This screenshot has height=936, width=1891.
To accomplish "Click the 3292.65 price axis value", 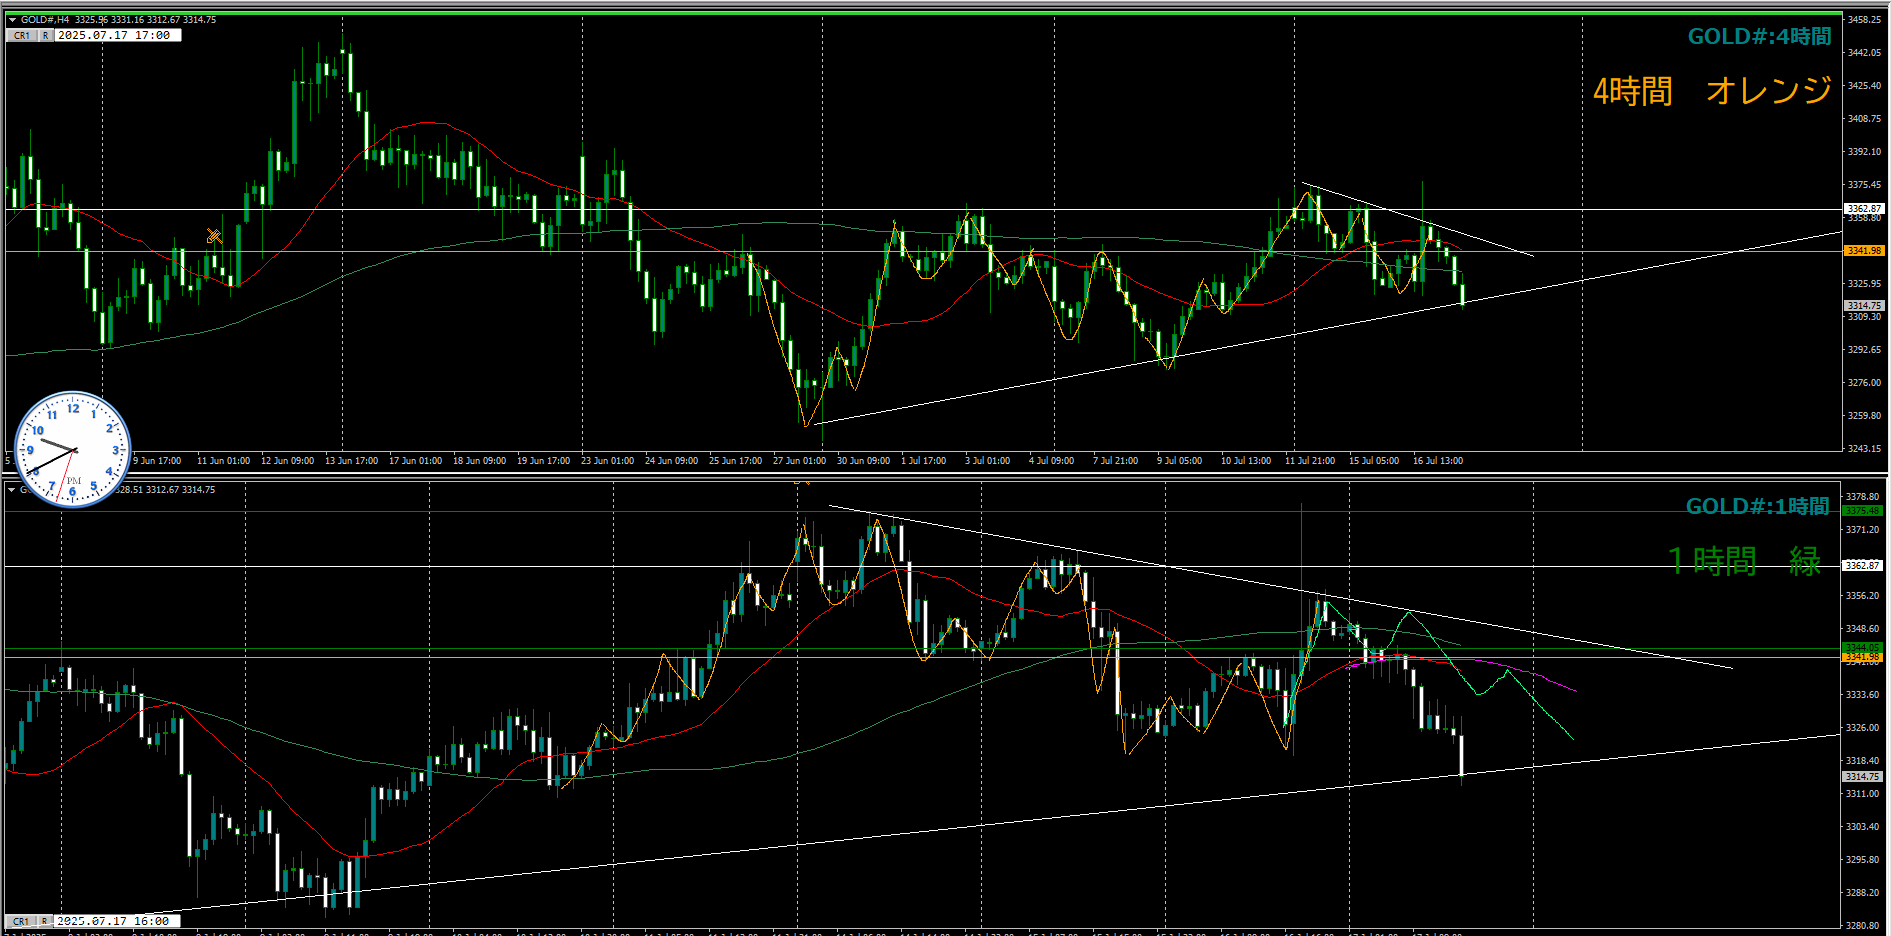I will 1864,350.
